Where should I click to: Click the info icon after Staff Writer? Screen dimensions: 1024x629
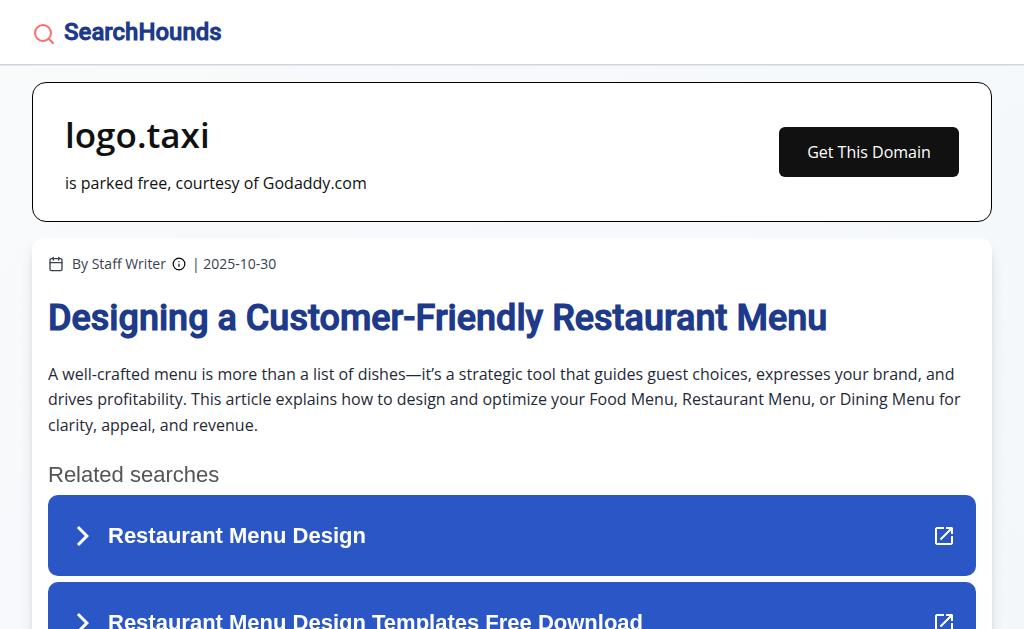pyautogui.click(x=179, y=264)
